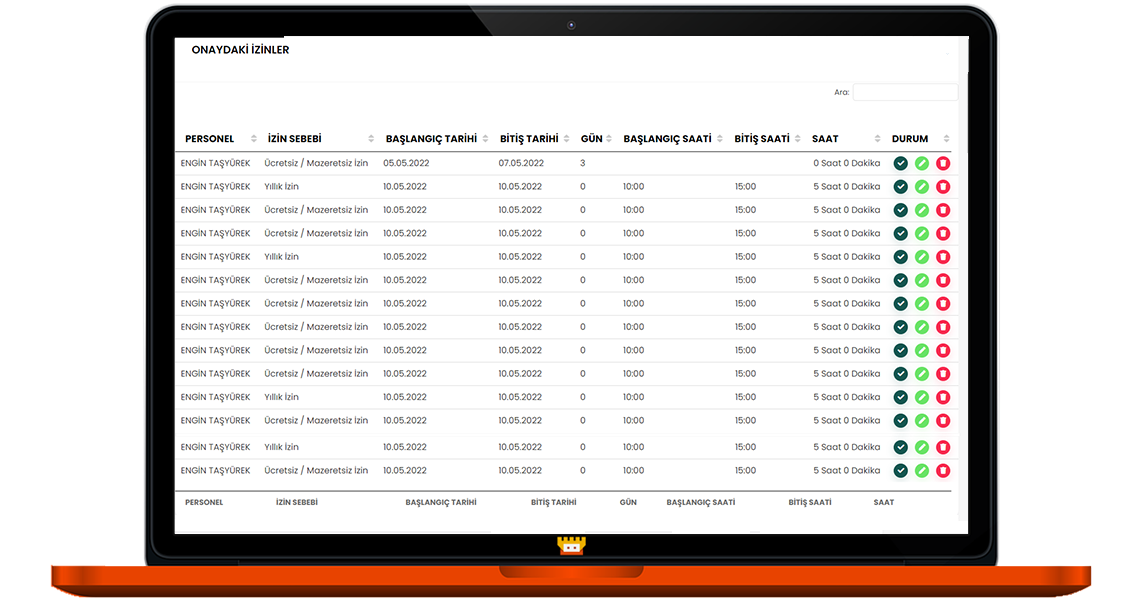1135x599 pixels.
Task: Sort by BAŞLANGIÇ SAATİ header
Action: 672,139
